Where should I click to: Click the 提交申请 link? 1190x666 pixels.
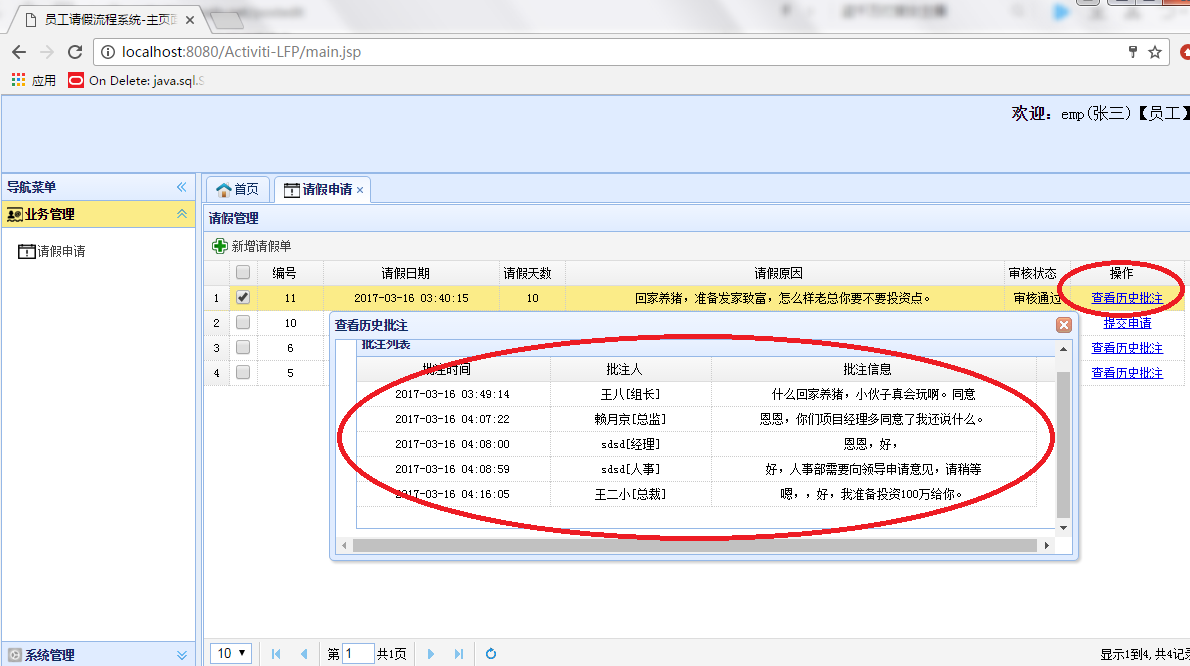click(1127, 322)
